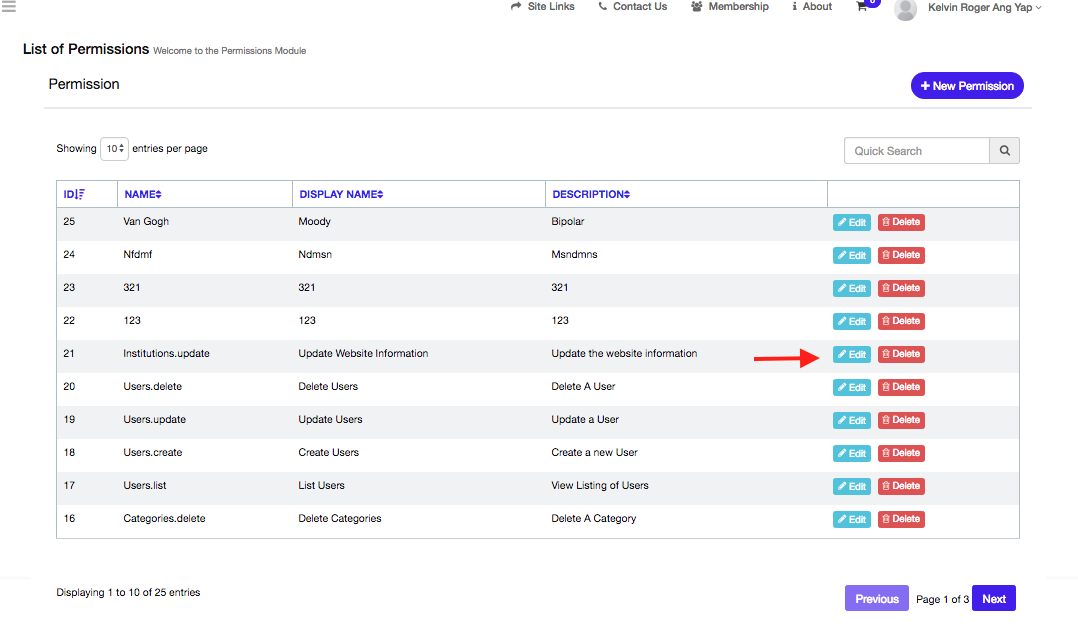
Task: Delete the Nfdmf permission
Action: click(901, 255)
